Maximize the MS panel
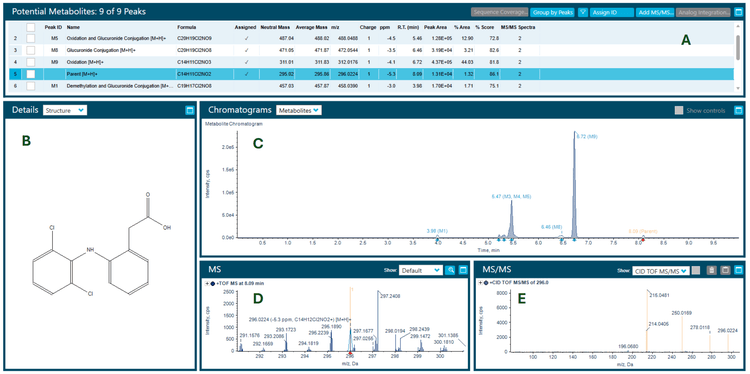 463,270
